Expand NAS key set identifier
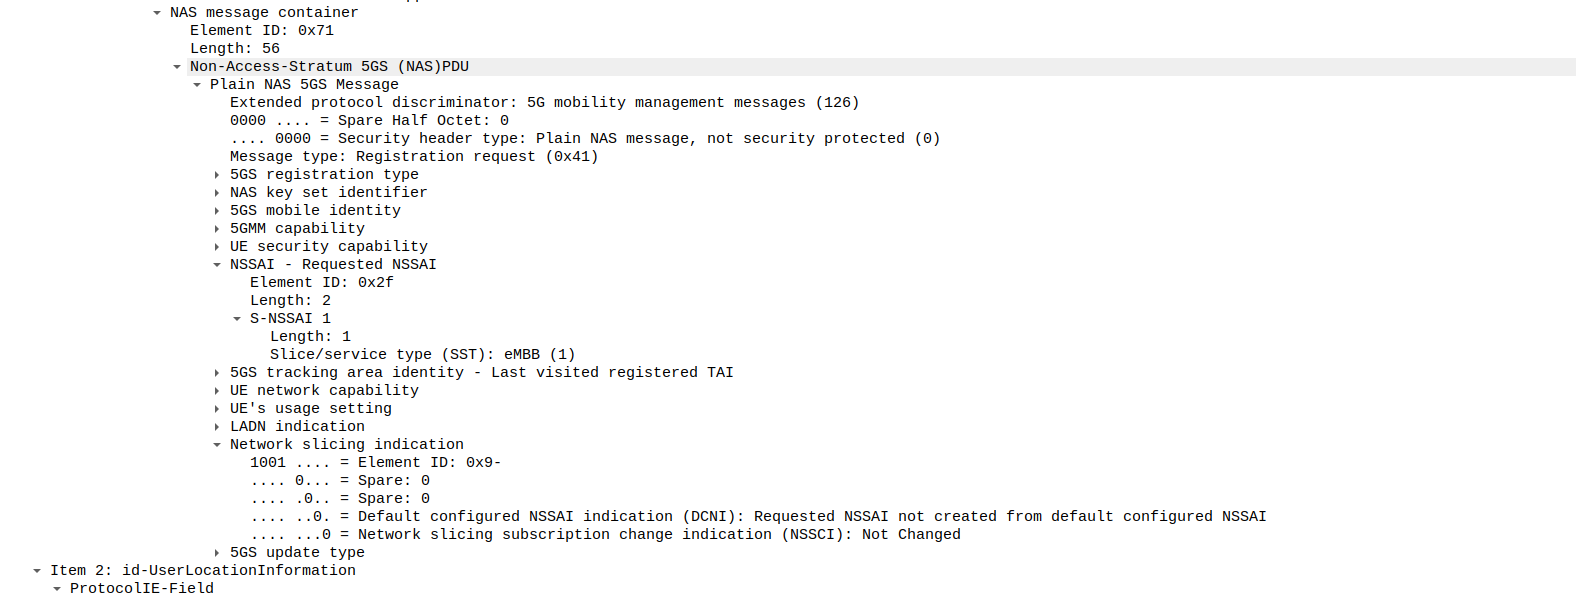The image size is (1576, 596). [217, 193]
